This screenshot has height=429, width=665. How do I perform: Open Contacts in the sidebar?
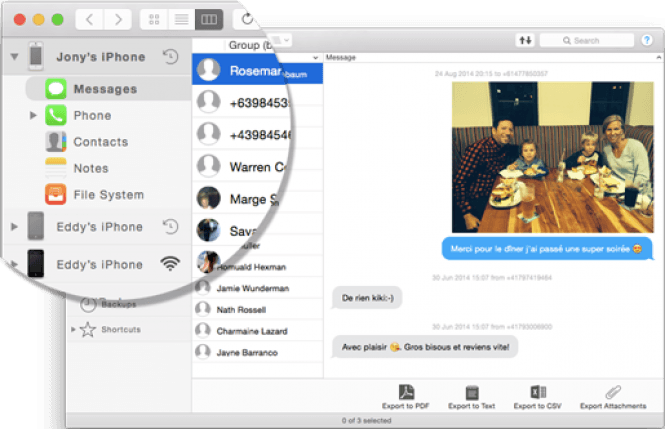101,142
